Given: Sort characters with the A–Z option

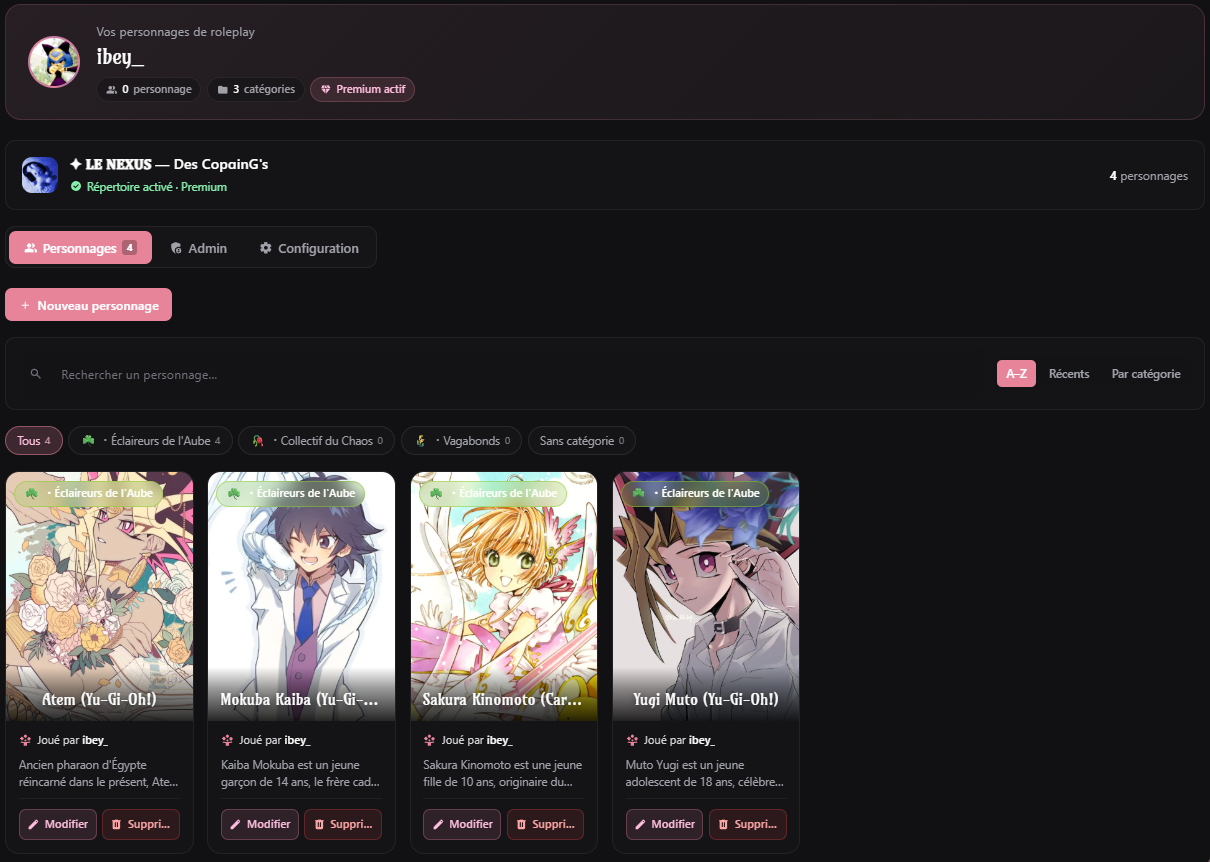Looking at the screenshot, I should point(1016,374).
